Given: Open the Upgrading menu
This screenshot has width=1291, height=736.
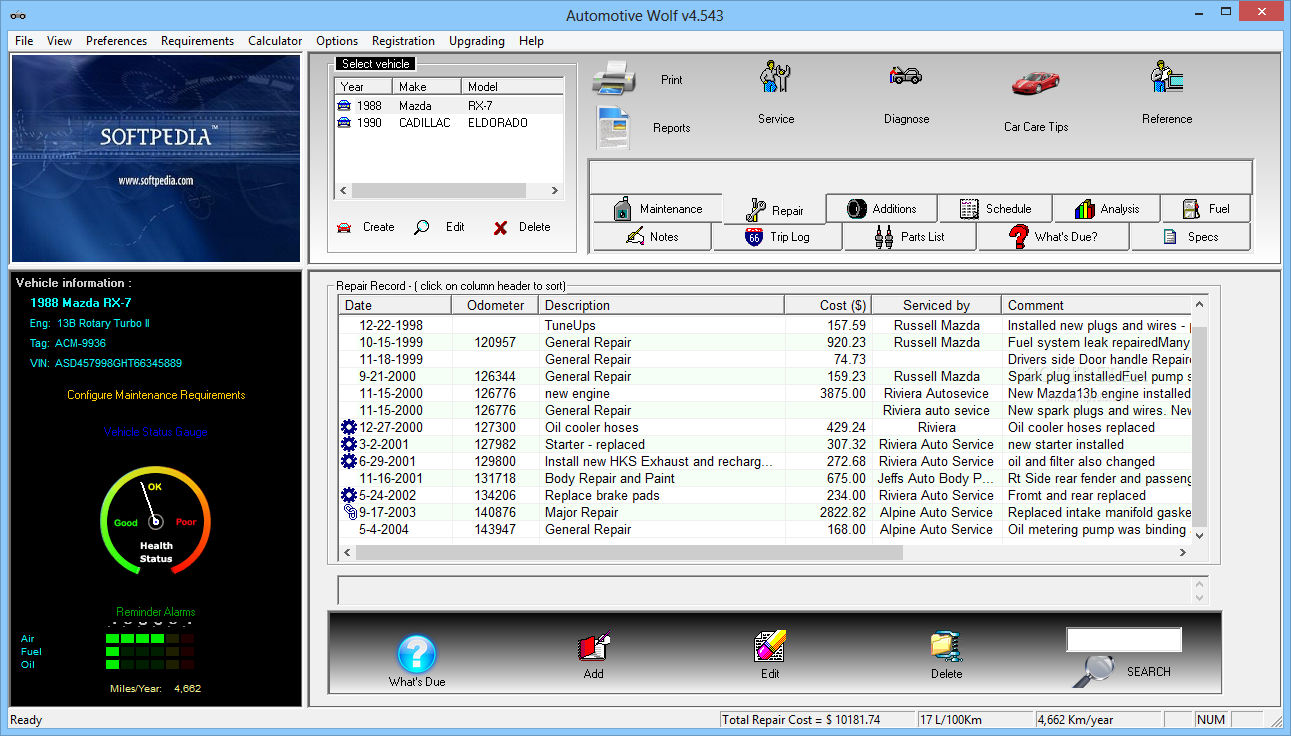Looking at the screenshot, I should [x=477, y=41].
